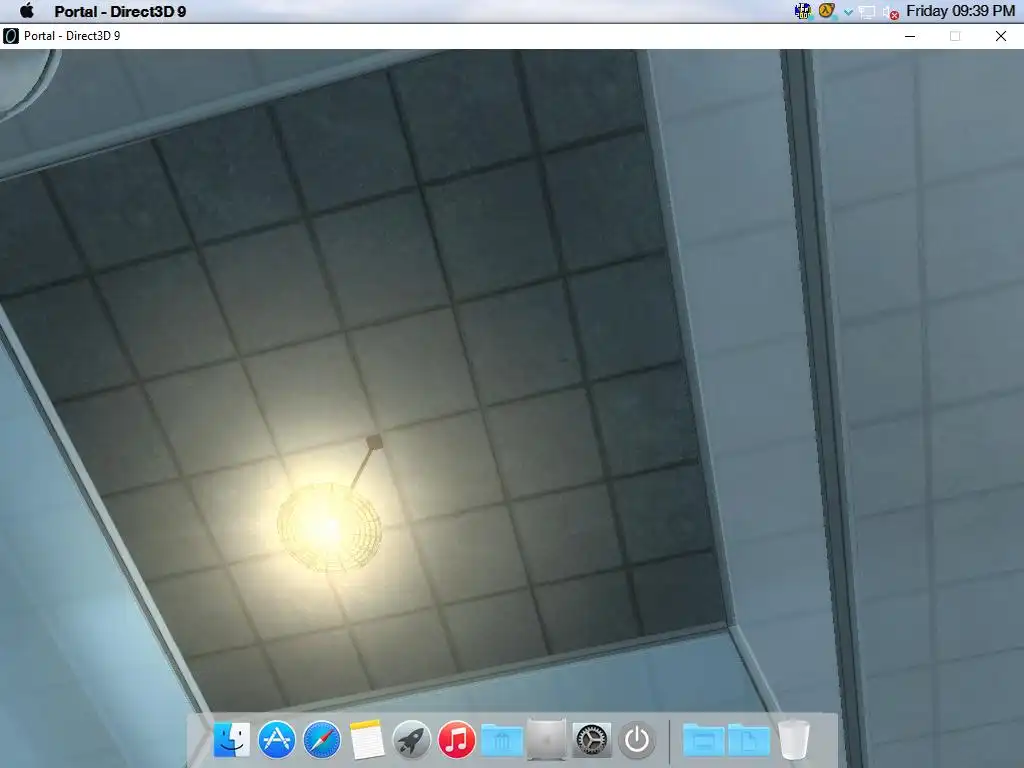Click the Portal window title icon
Image resolution: width=1024 pixels, height=768 pixels.
click(10, 36)
